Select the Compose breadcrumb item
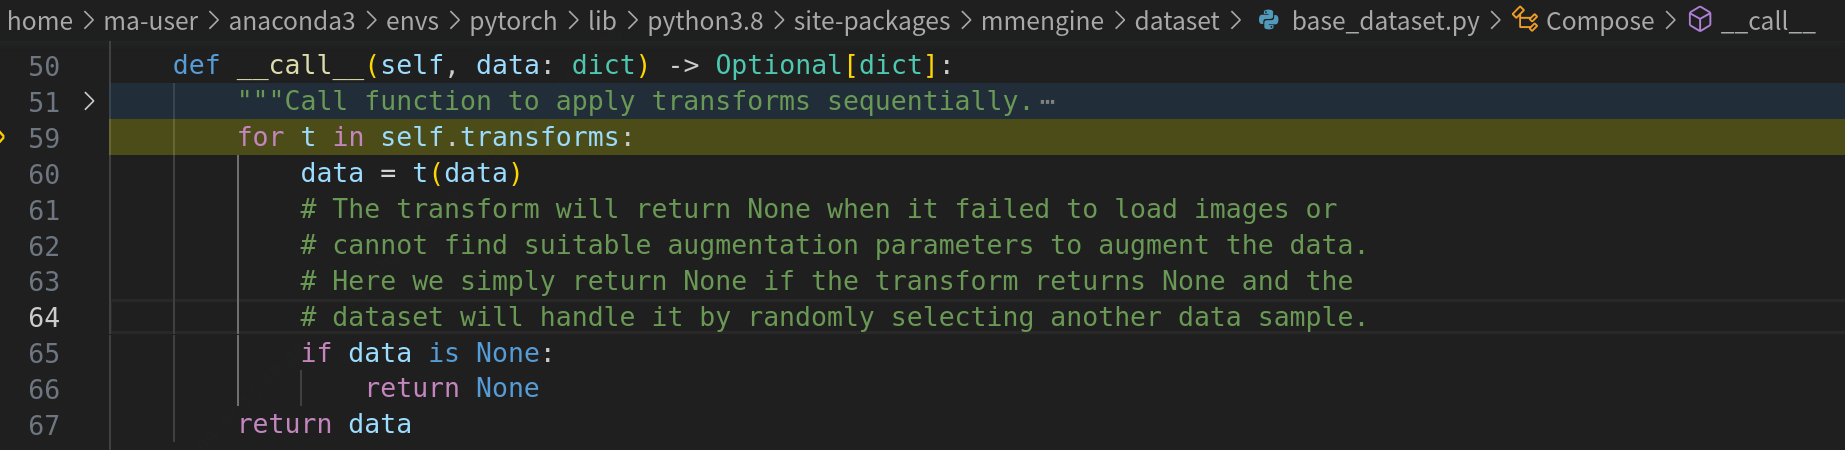Image resolution: width=1845 pixels, height=450 pixels. (x=1599, y=21)
